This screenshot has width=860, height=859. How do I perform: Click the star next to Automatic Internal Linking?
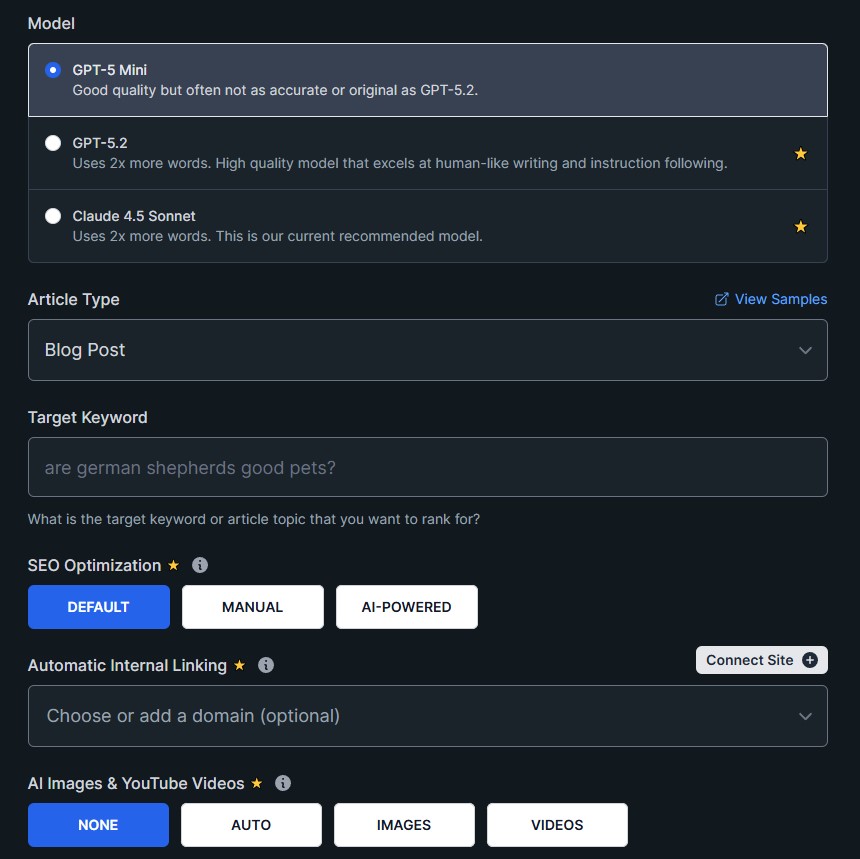click(x=239, y=665)
